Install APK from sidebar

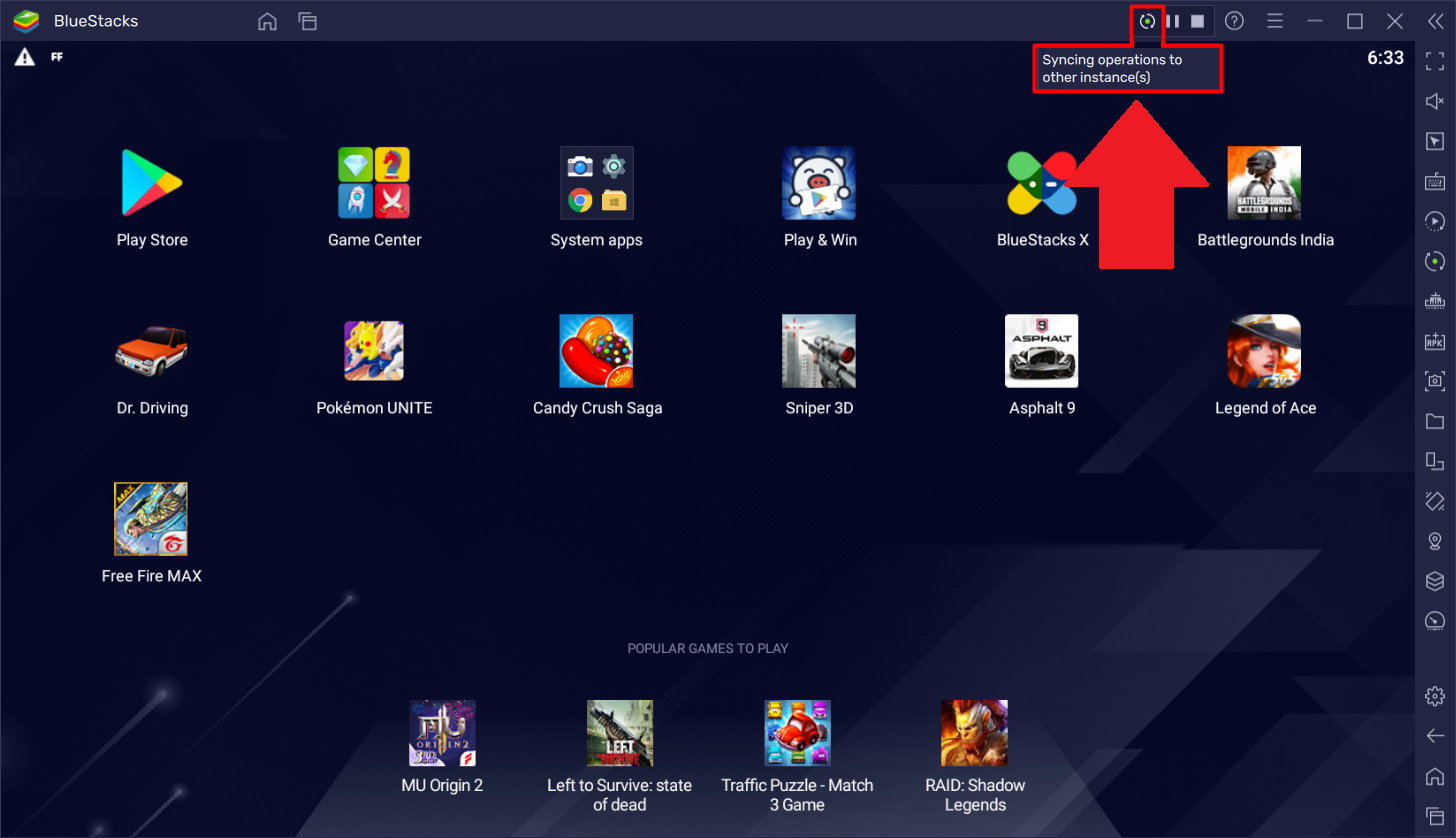(x=1435, y=340)
